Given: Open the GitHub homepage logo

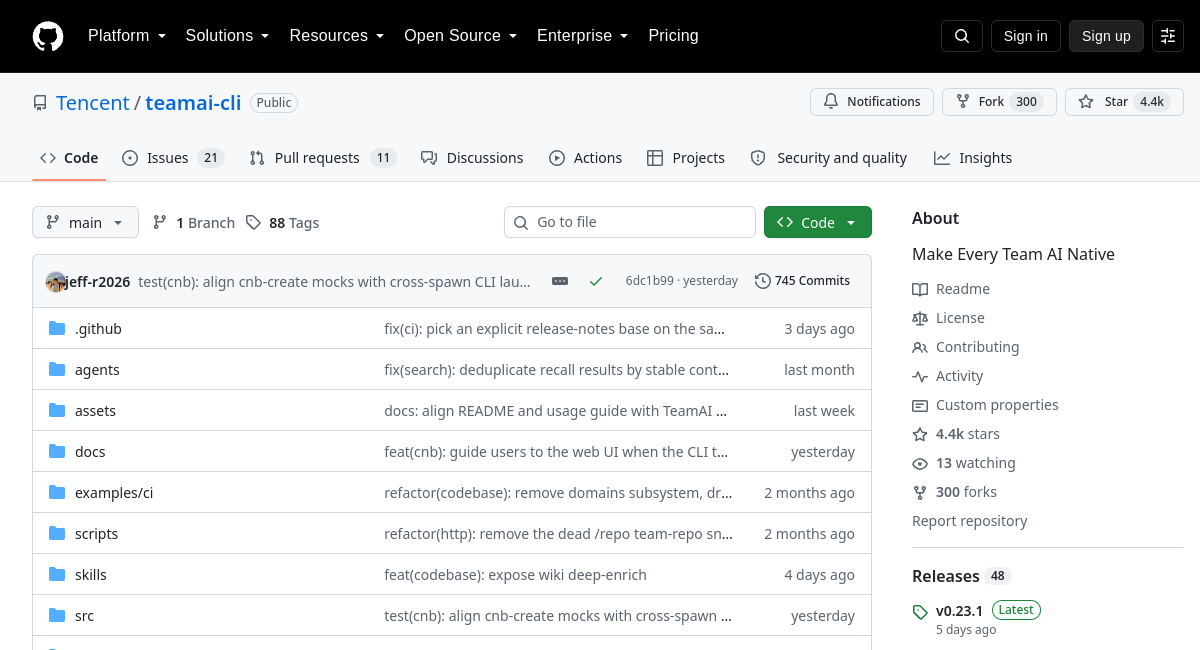Looking at the screenshot, I should (48, 36).
